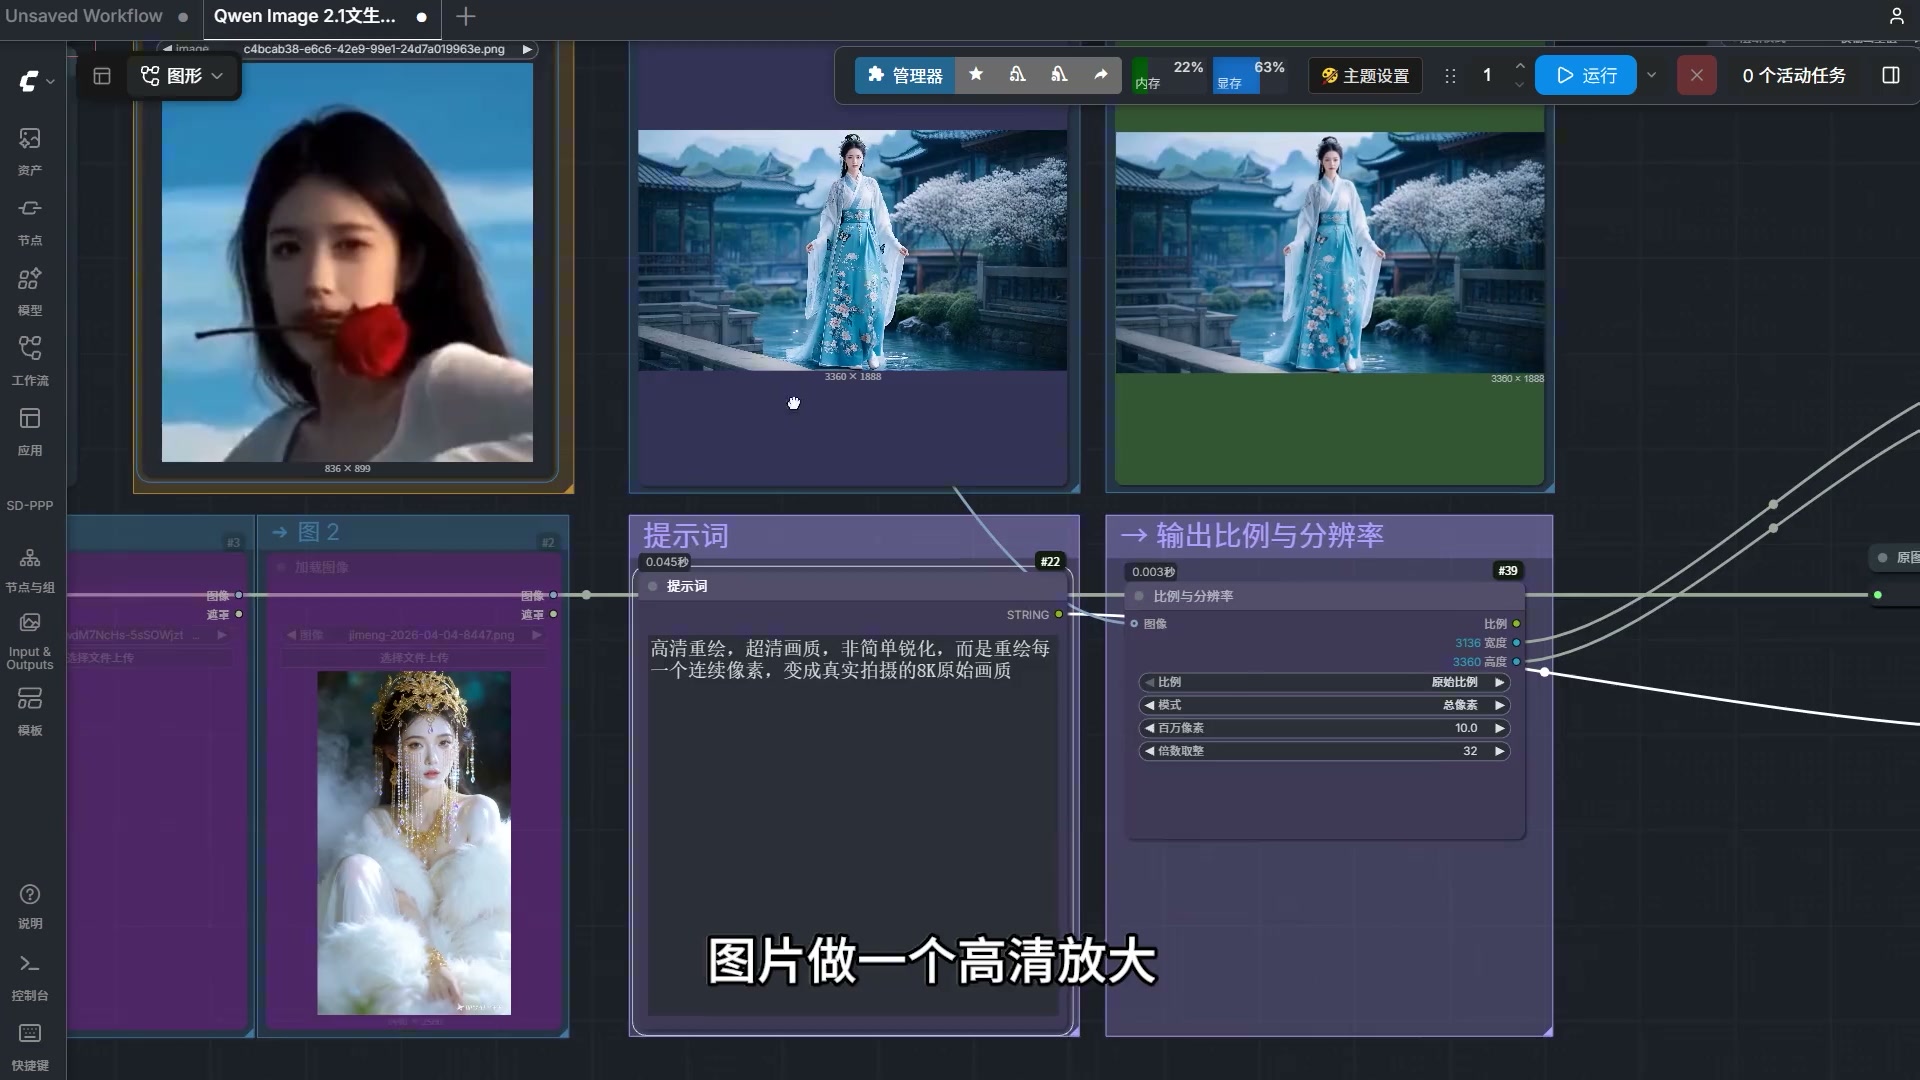This screenshot has width=1920, height=1080.
Task: Click the user profile icon at top right
Action: point(1896,16)
